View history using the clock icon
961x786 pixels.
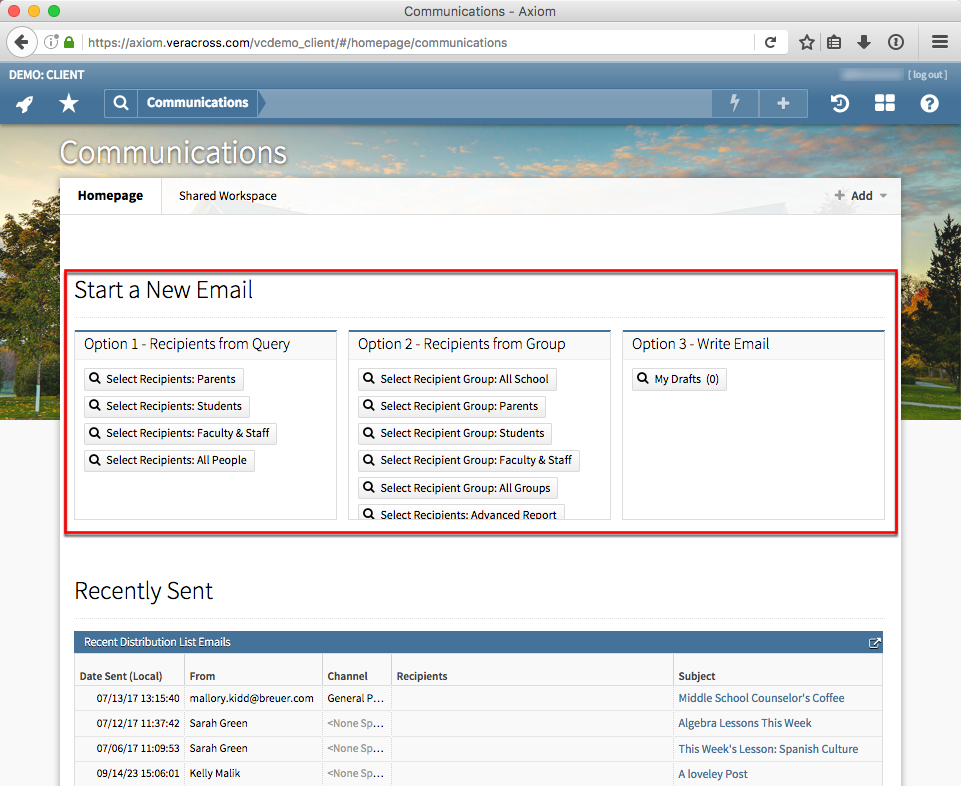coord(839,103)
